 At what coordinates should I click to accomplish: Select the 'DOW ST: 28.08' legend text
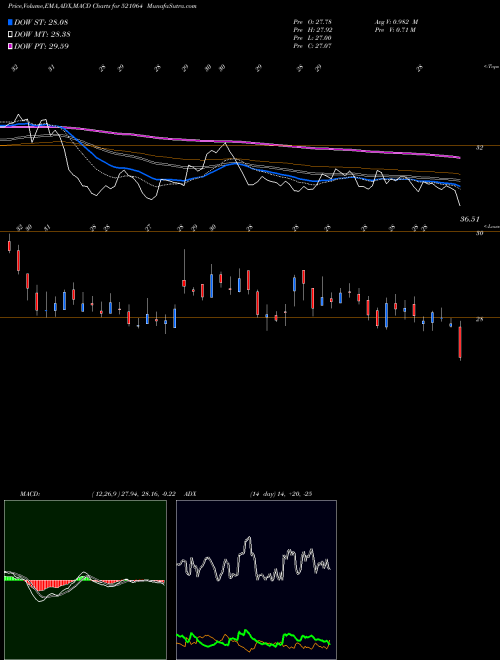[41, 22]
